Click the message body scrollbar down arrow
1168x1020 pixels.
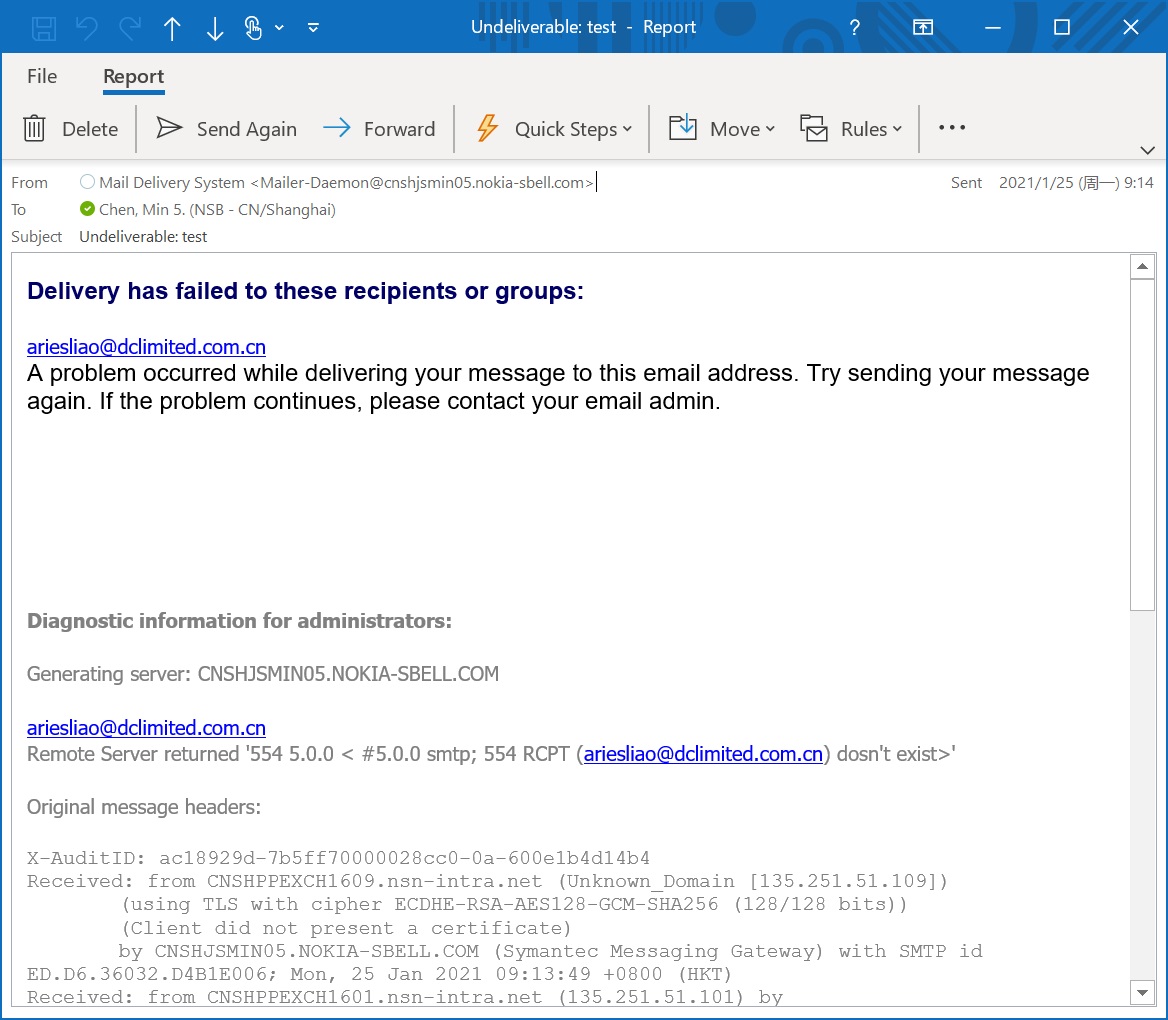tap(1141, 991)
